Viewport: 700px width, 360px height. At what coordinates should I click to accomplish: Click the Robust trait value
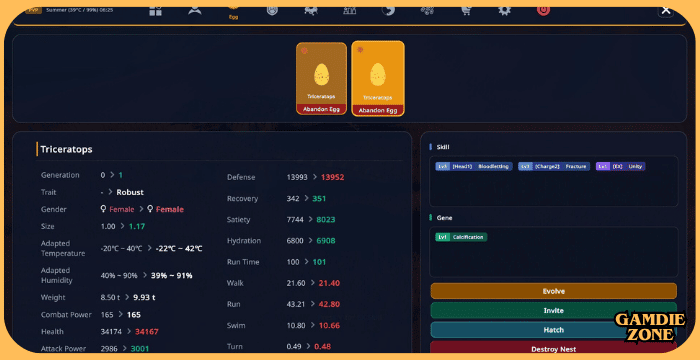(130, 192)
